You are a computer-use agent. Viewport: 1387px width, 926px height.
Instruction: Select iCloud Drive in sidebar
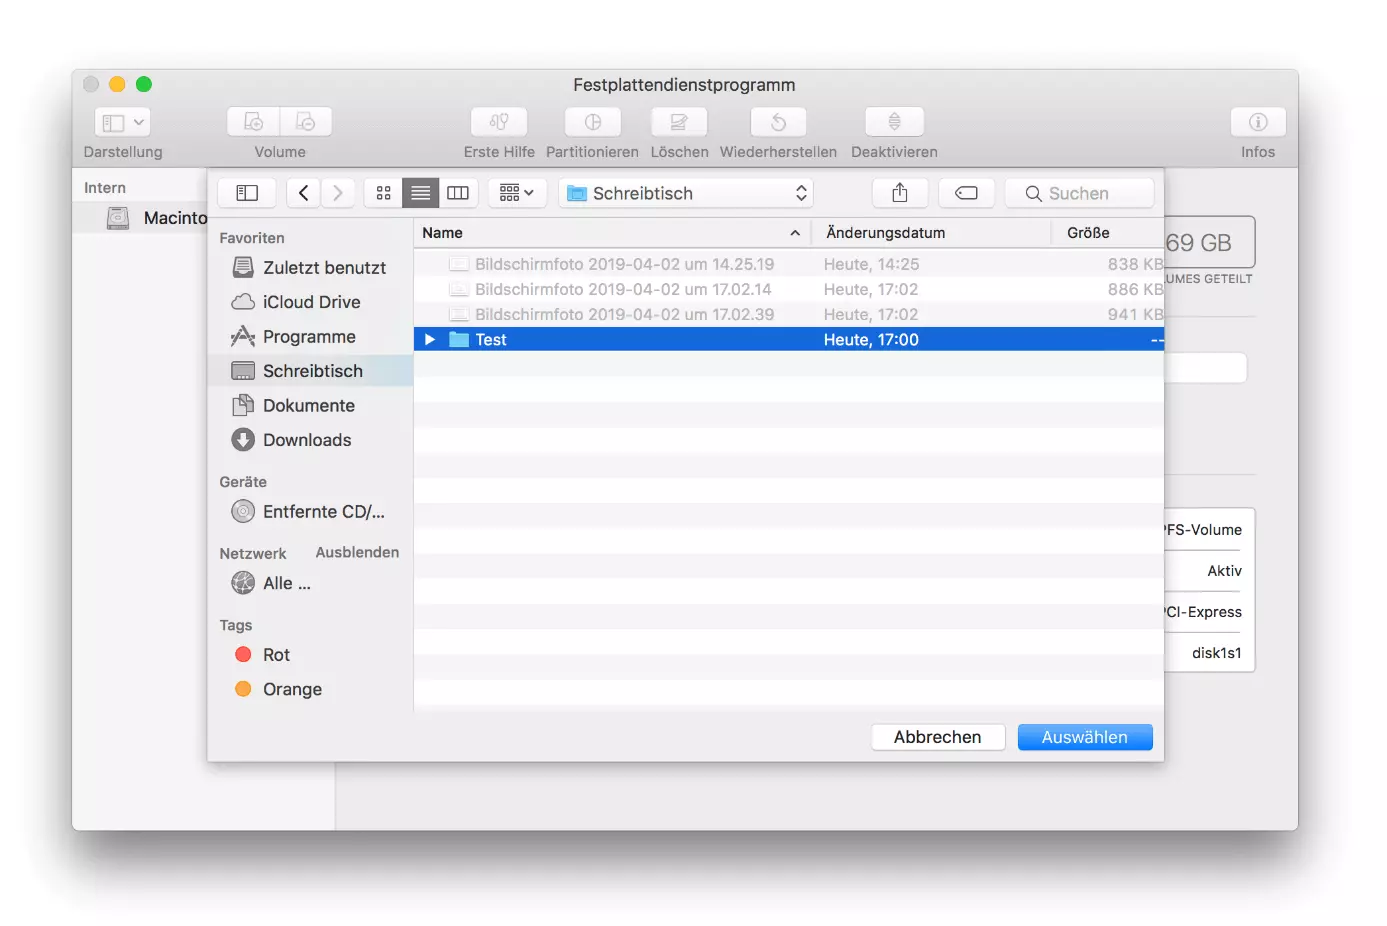[x=311, y=302]
